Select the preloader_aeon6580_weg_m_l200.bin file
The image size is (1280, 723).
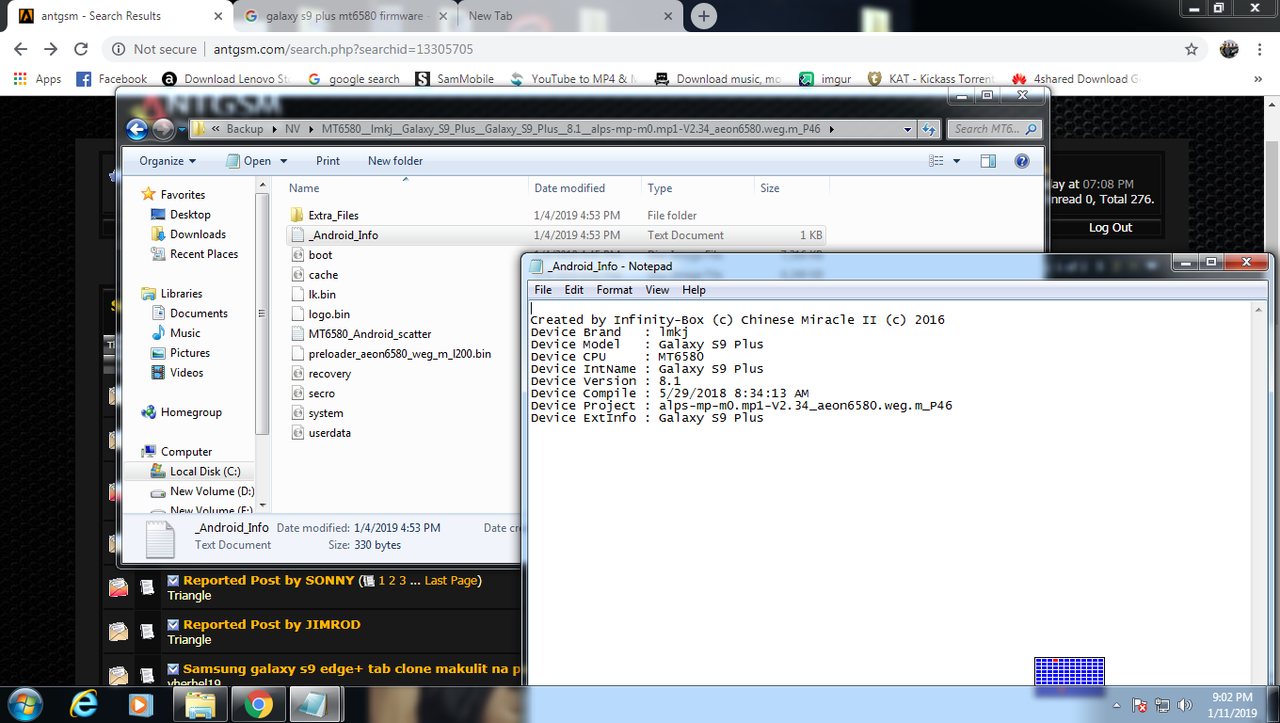click(400, 354)
